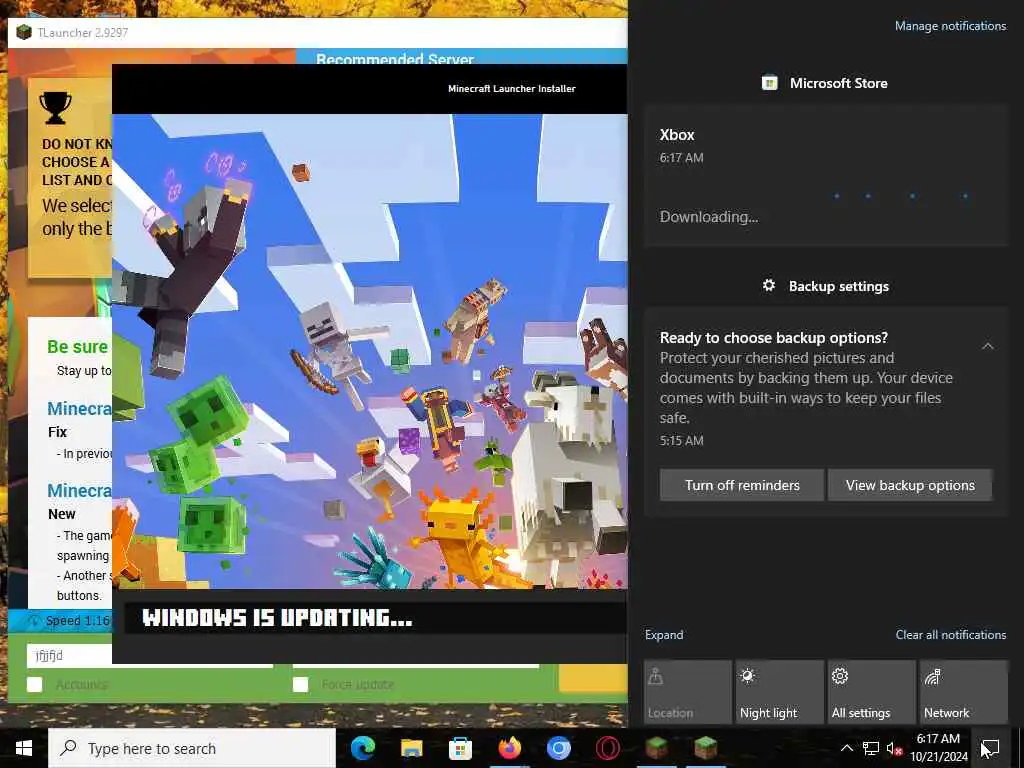Toggle Night light quick action

click(x=780, y=692)
